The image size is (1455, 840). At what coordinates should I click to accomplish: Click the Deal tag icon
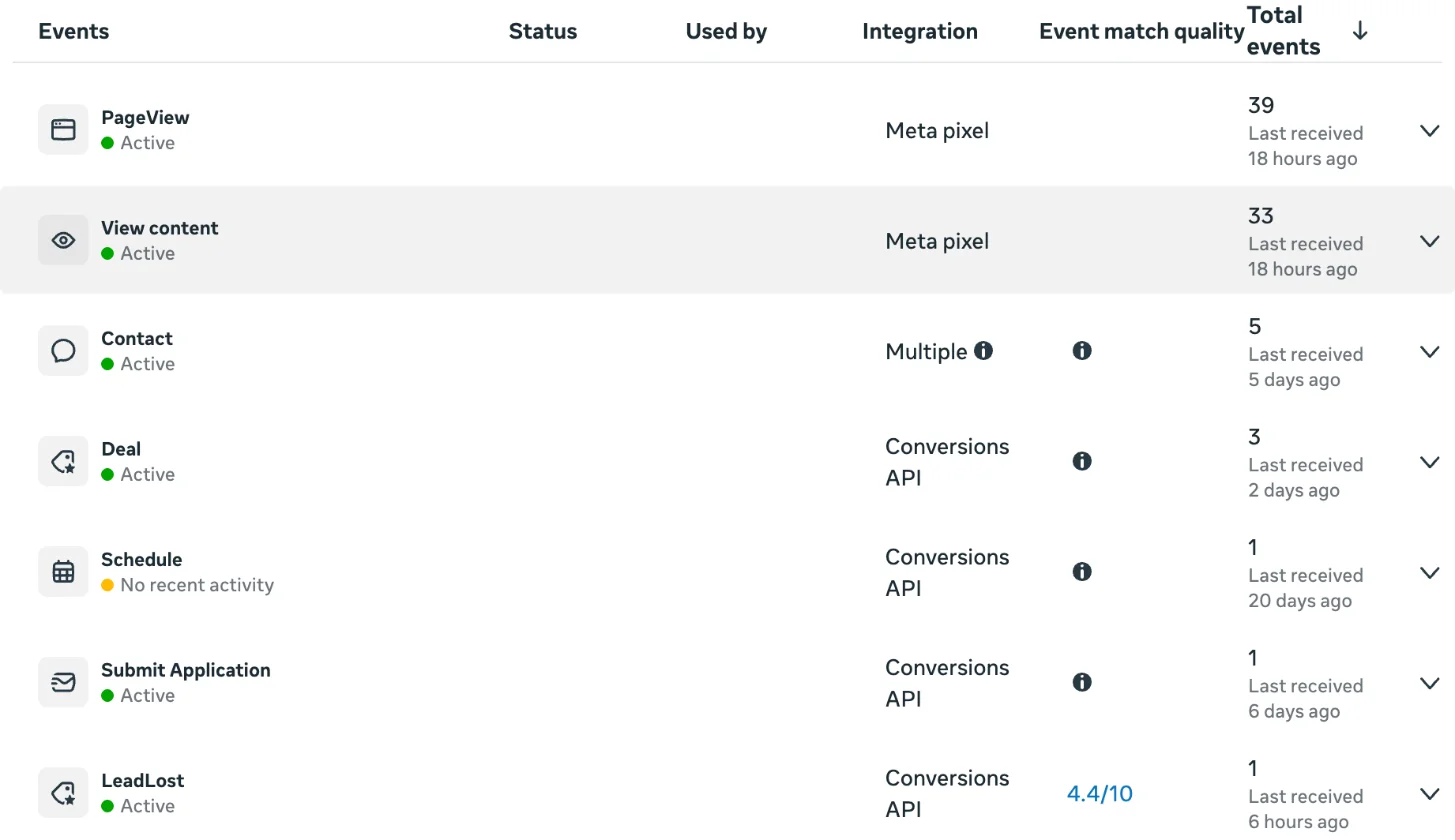pos(63,461)
